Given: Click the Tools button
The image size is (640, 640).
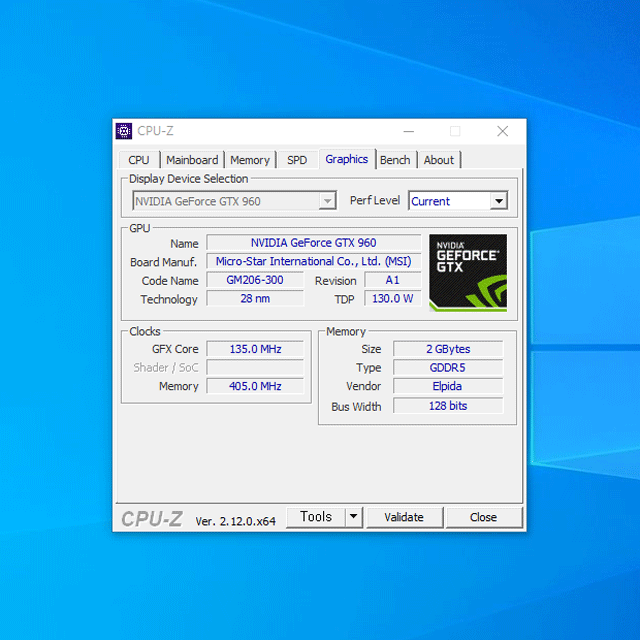Looking at the screenshot, I should pos(316,517).
